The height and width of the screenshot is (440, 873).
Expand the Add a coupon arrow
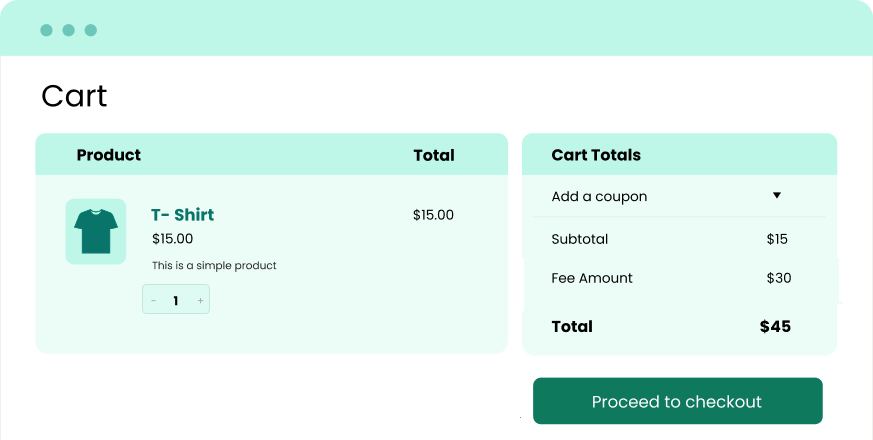coord(776,196)
